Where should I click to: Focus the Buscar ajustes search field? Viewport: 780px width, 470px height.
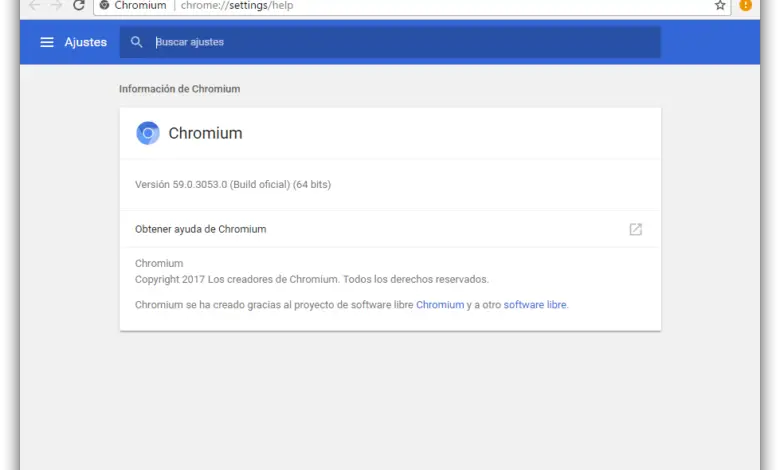coord(390,42)
